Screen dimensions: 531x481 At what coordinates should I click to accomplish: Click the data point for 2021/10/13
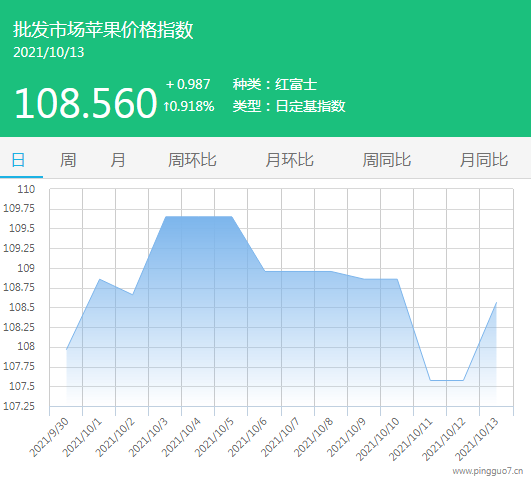click(x=496, y=302)
